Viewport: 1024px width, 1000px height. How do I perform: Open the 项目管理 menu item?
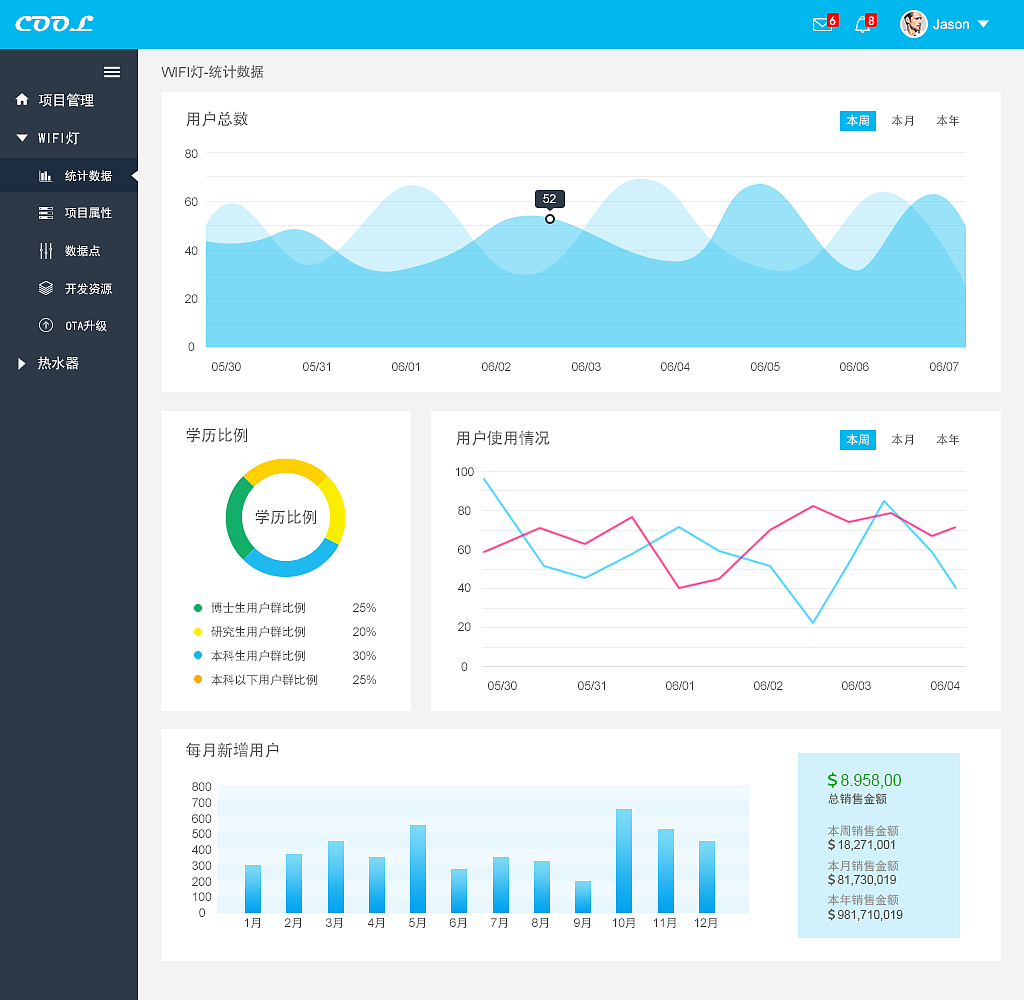pos(69,100)
